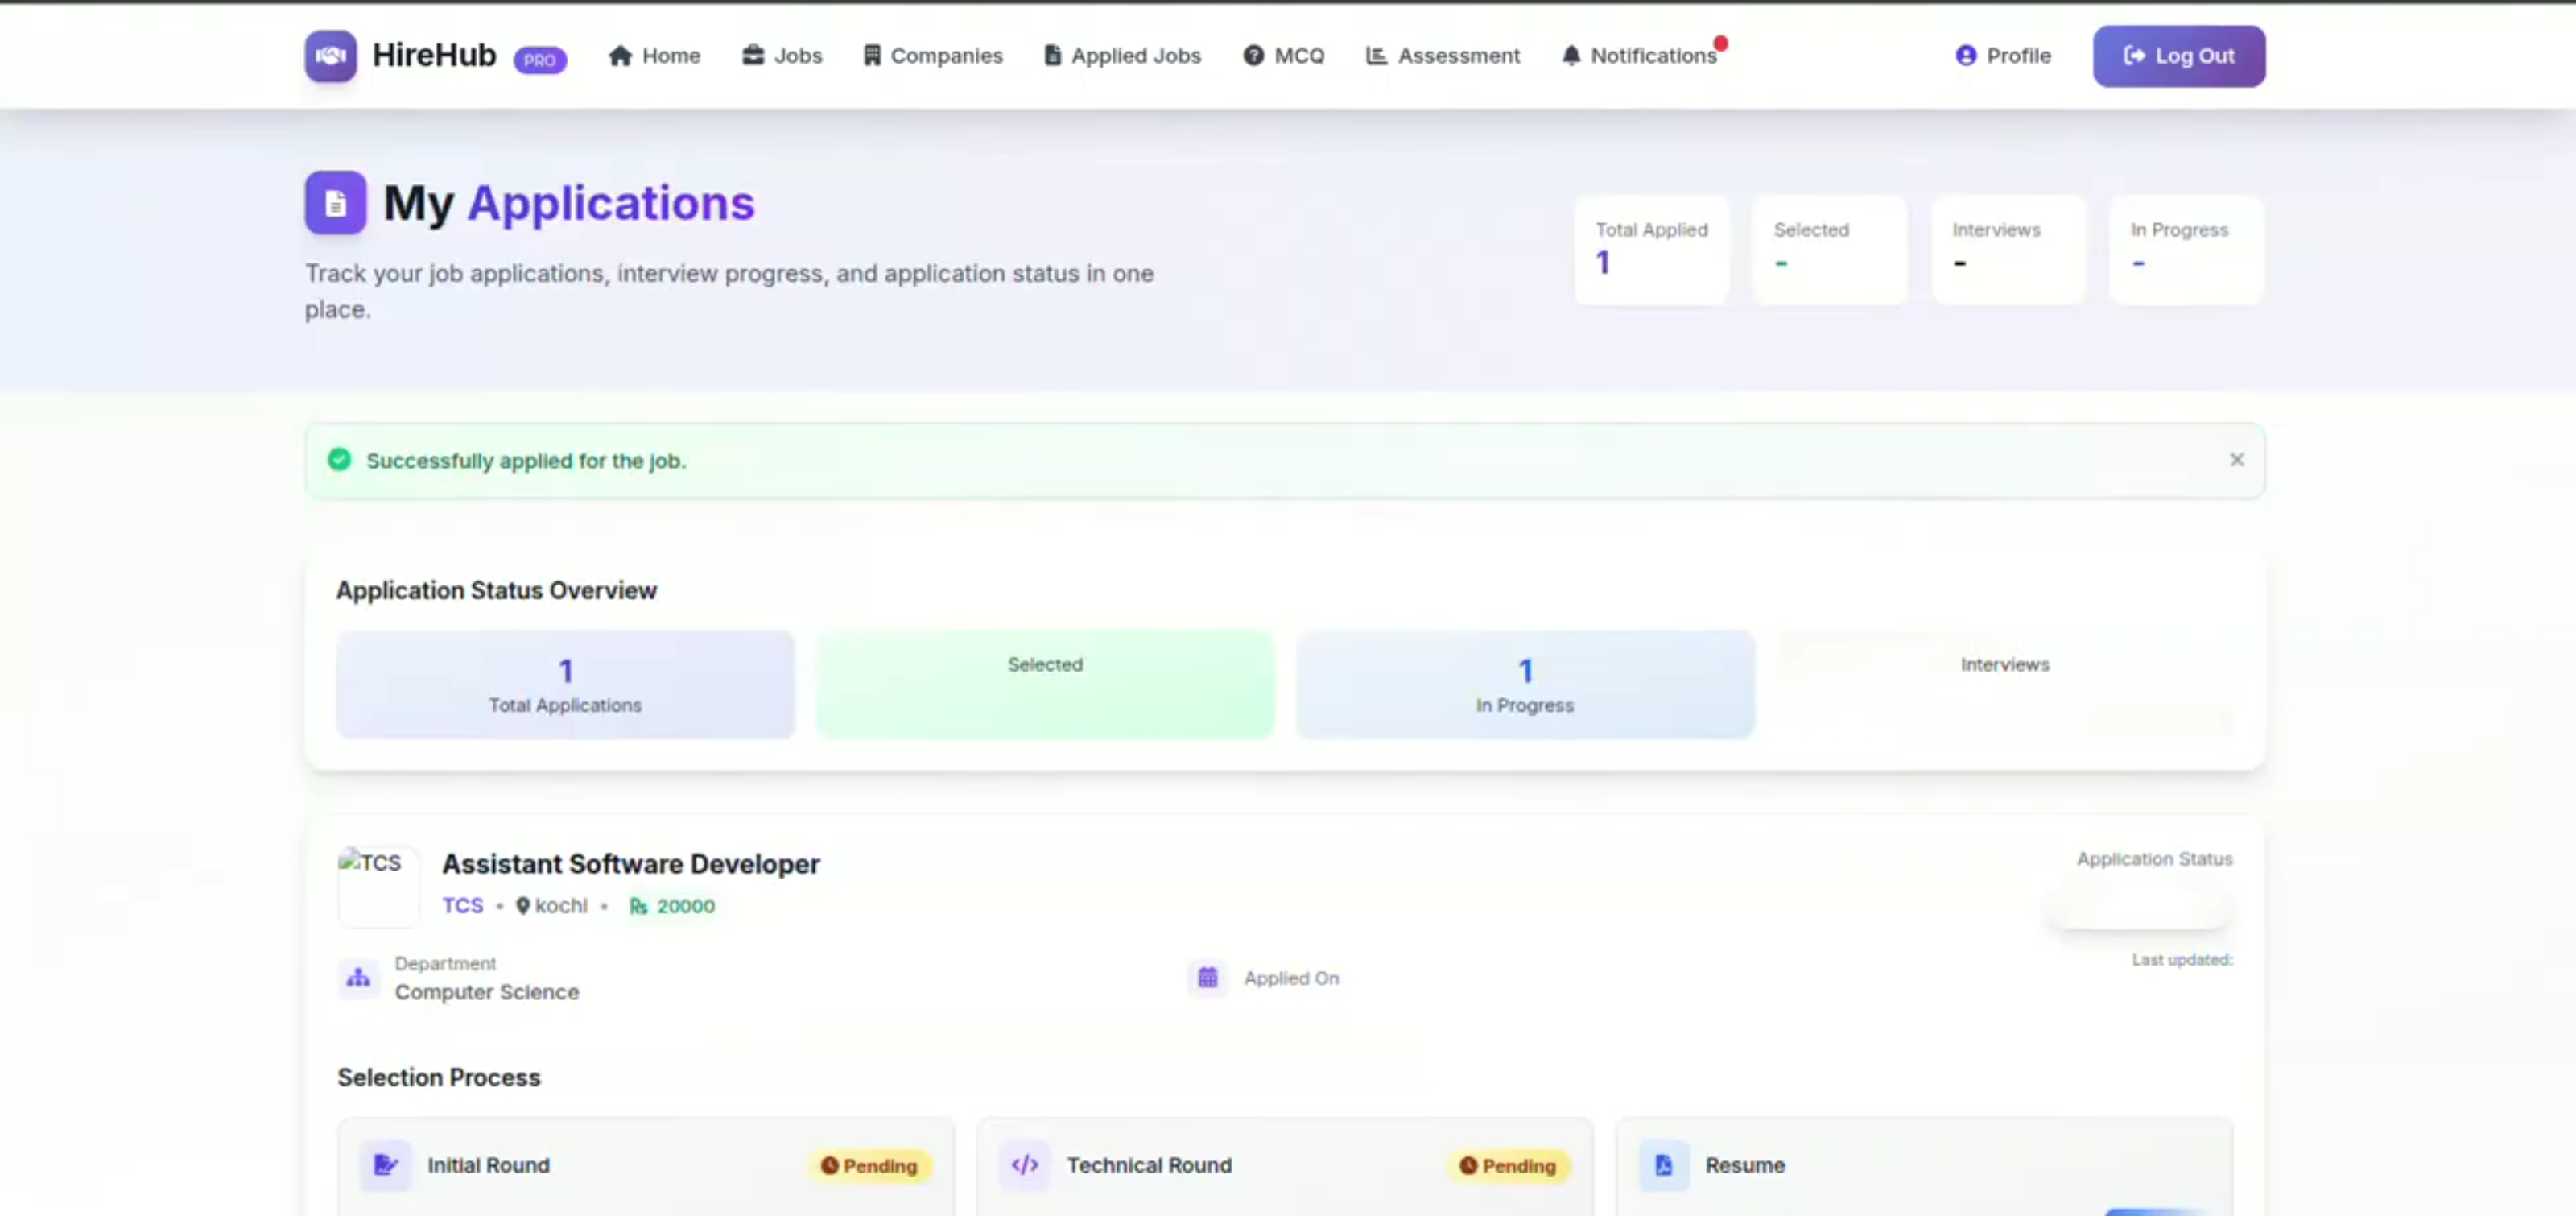Image resolution: width=2576 pixels, height=1216 pixels.
Task: Go to the Jobs page
Action: click(782, 56)
